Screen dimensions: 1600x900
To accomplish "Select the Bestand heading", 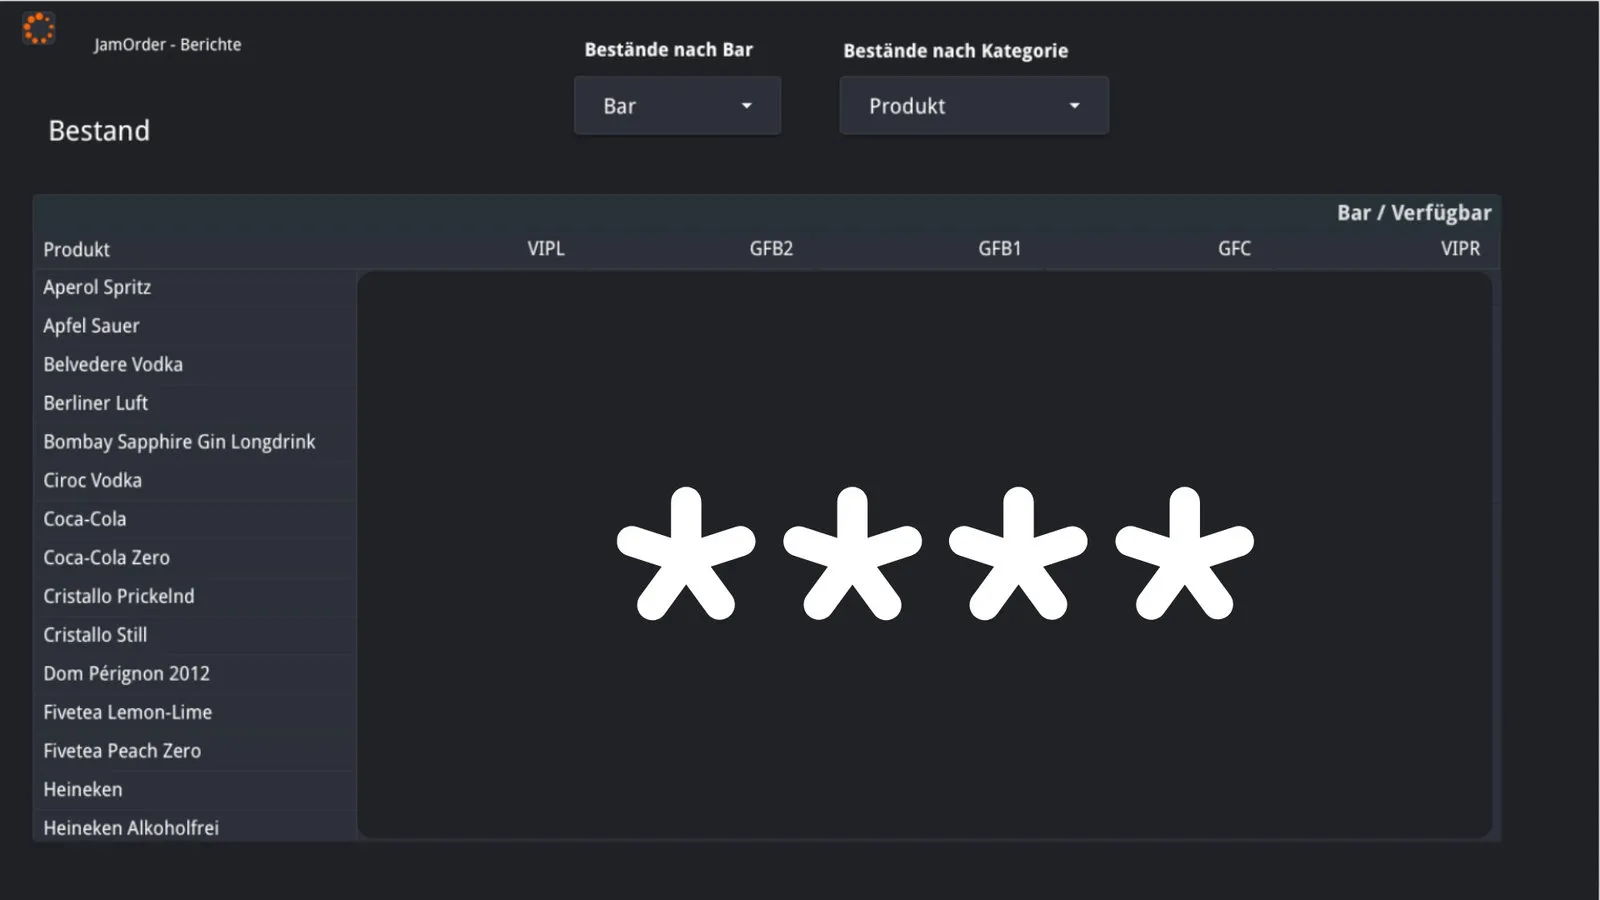I will [99, 131].
